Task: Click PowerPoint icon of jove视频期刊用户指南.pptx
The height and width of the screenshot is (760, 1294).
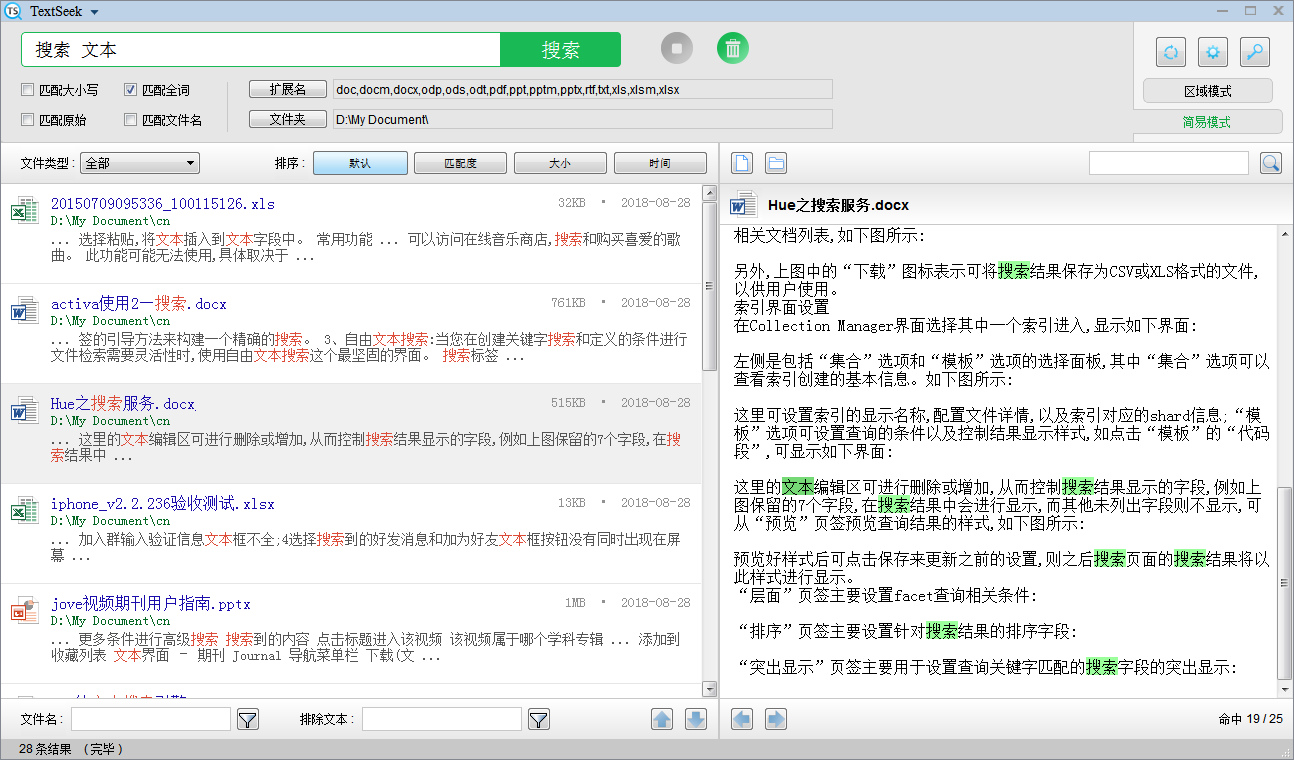Action: 24,611
